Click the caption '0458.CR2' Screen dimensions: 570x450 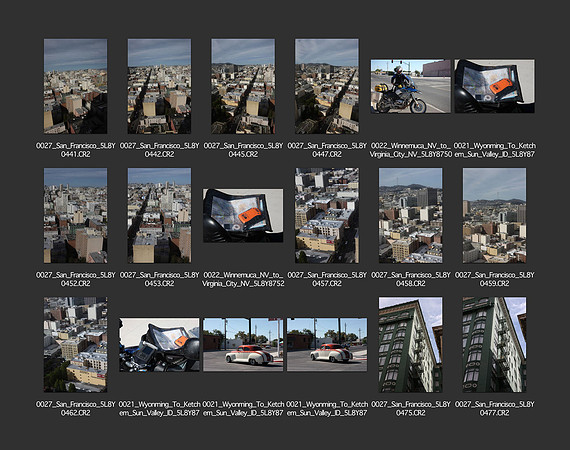410,284
